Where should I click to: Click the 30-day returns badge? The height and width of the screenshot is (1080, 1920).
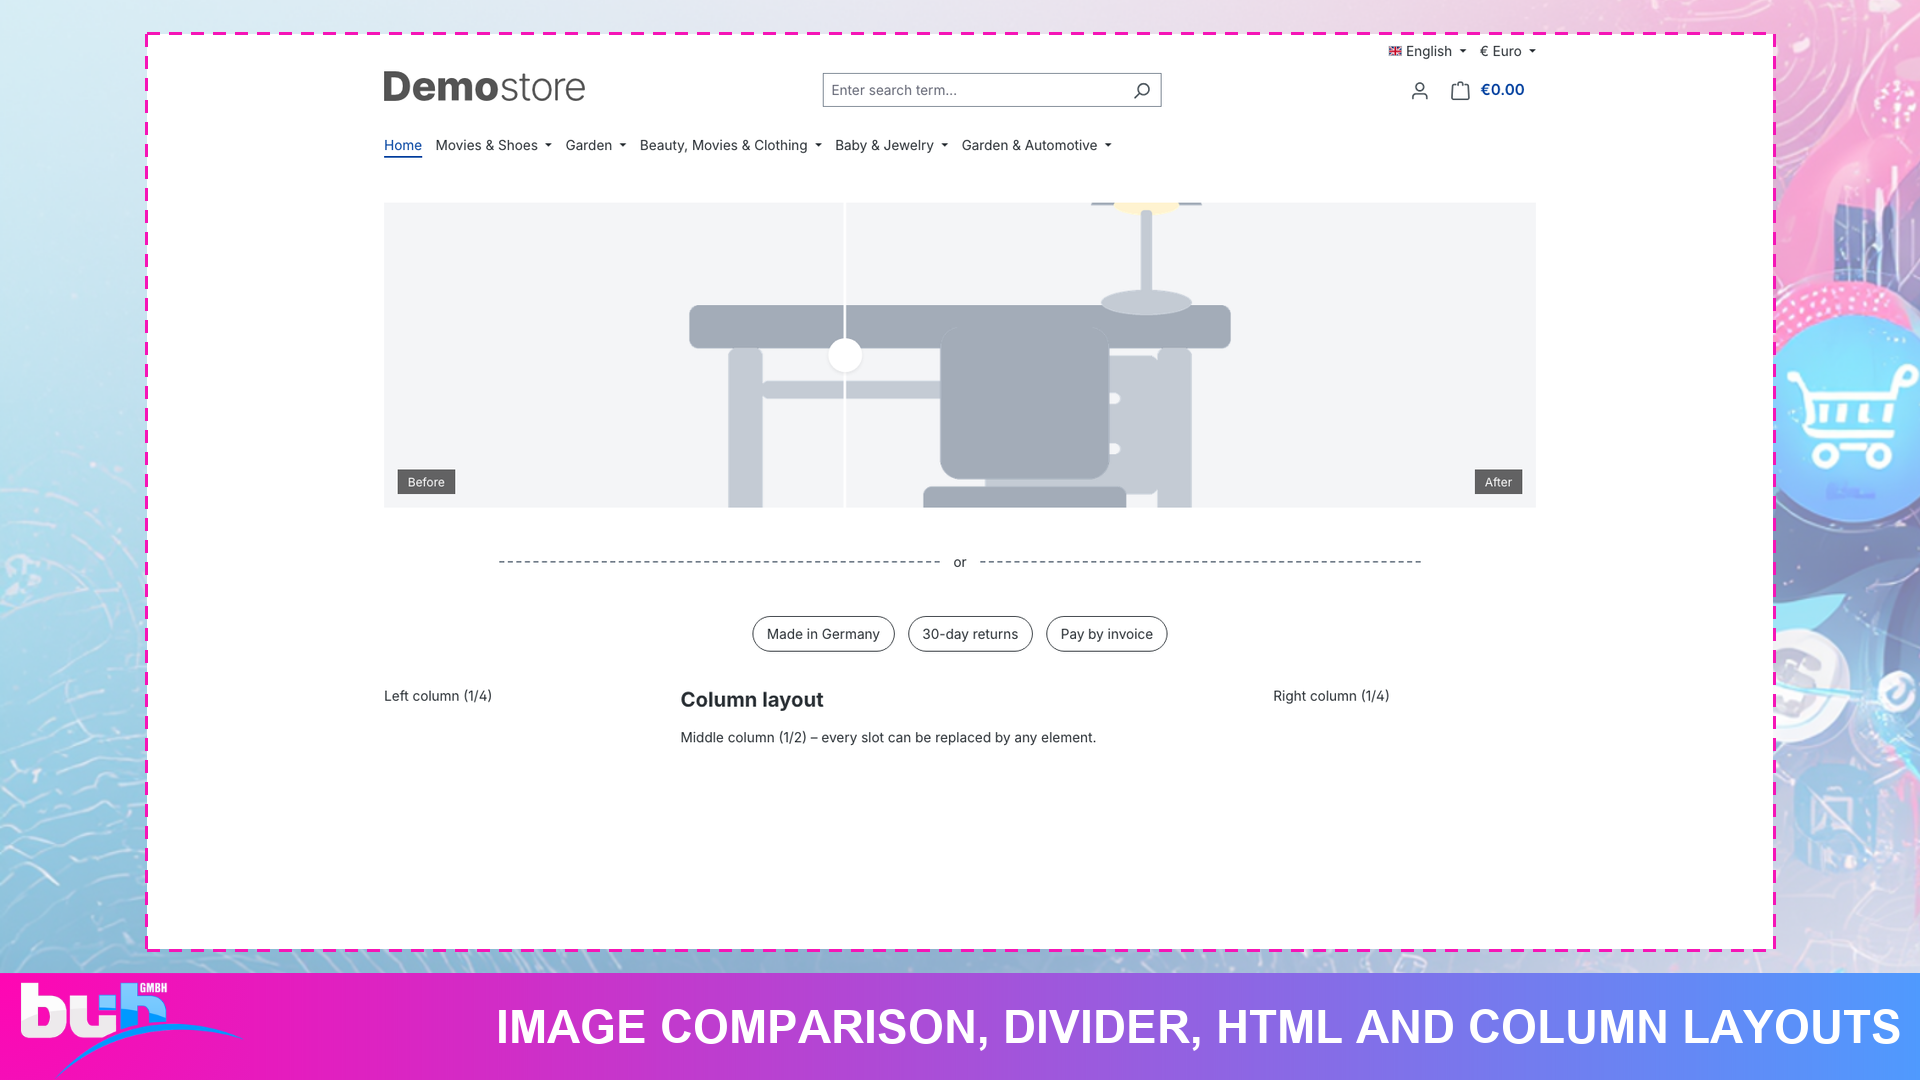click(970, 634)
